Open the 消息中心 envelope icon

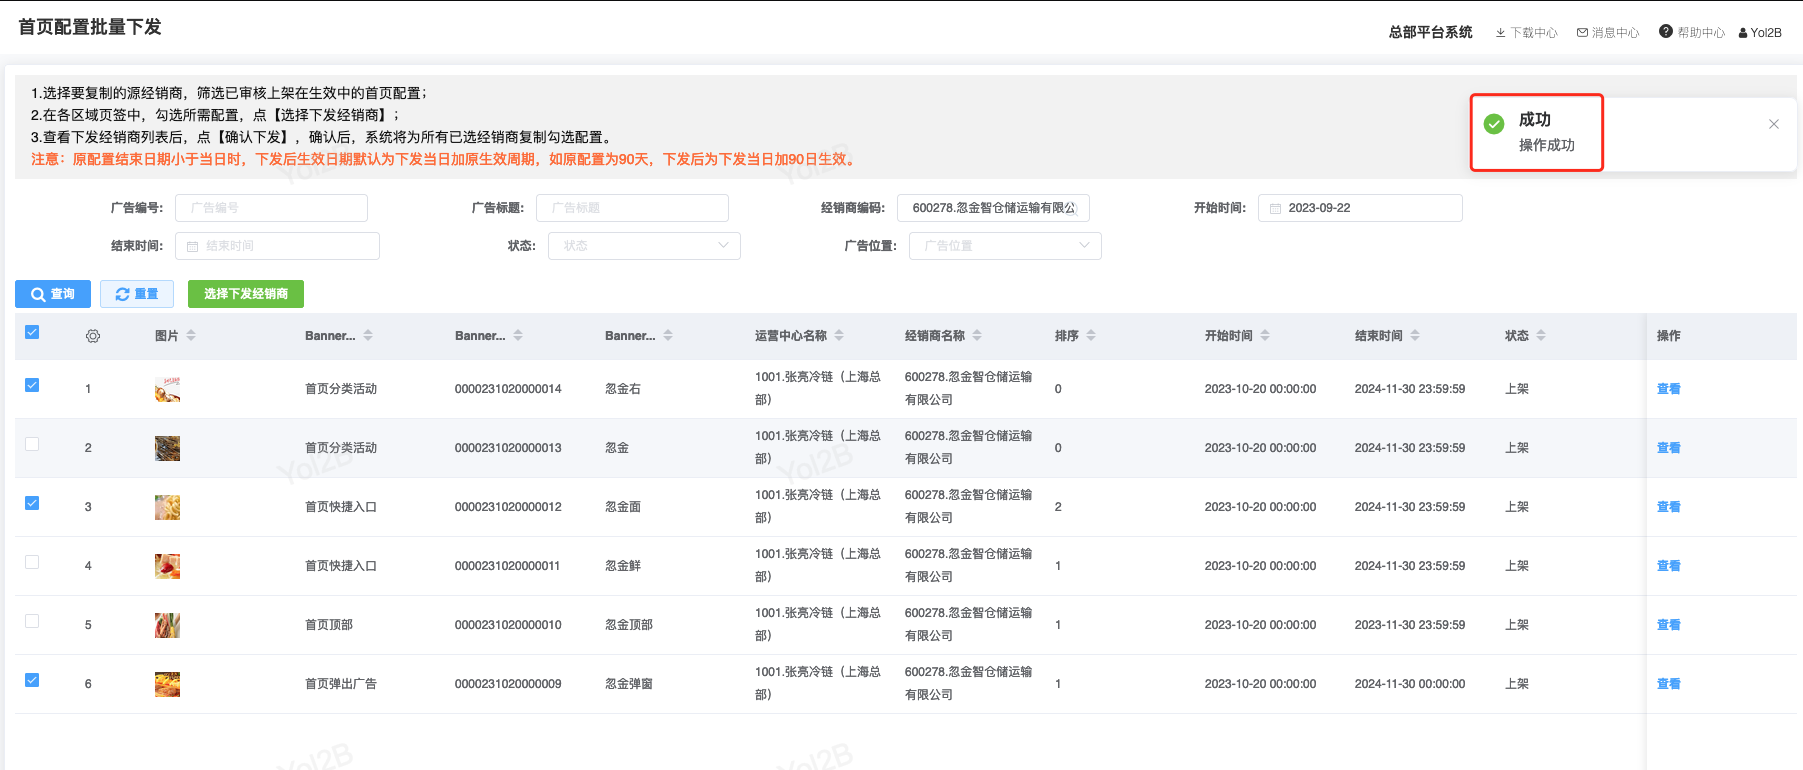(1582, 33)
